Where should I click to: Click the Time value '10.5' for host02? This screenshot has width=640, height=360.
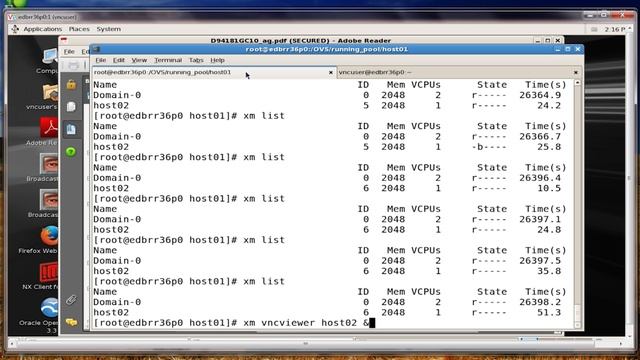click(549, 188)
